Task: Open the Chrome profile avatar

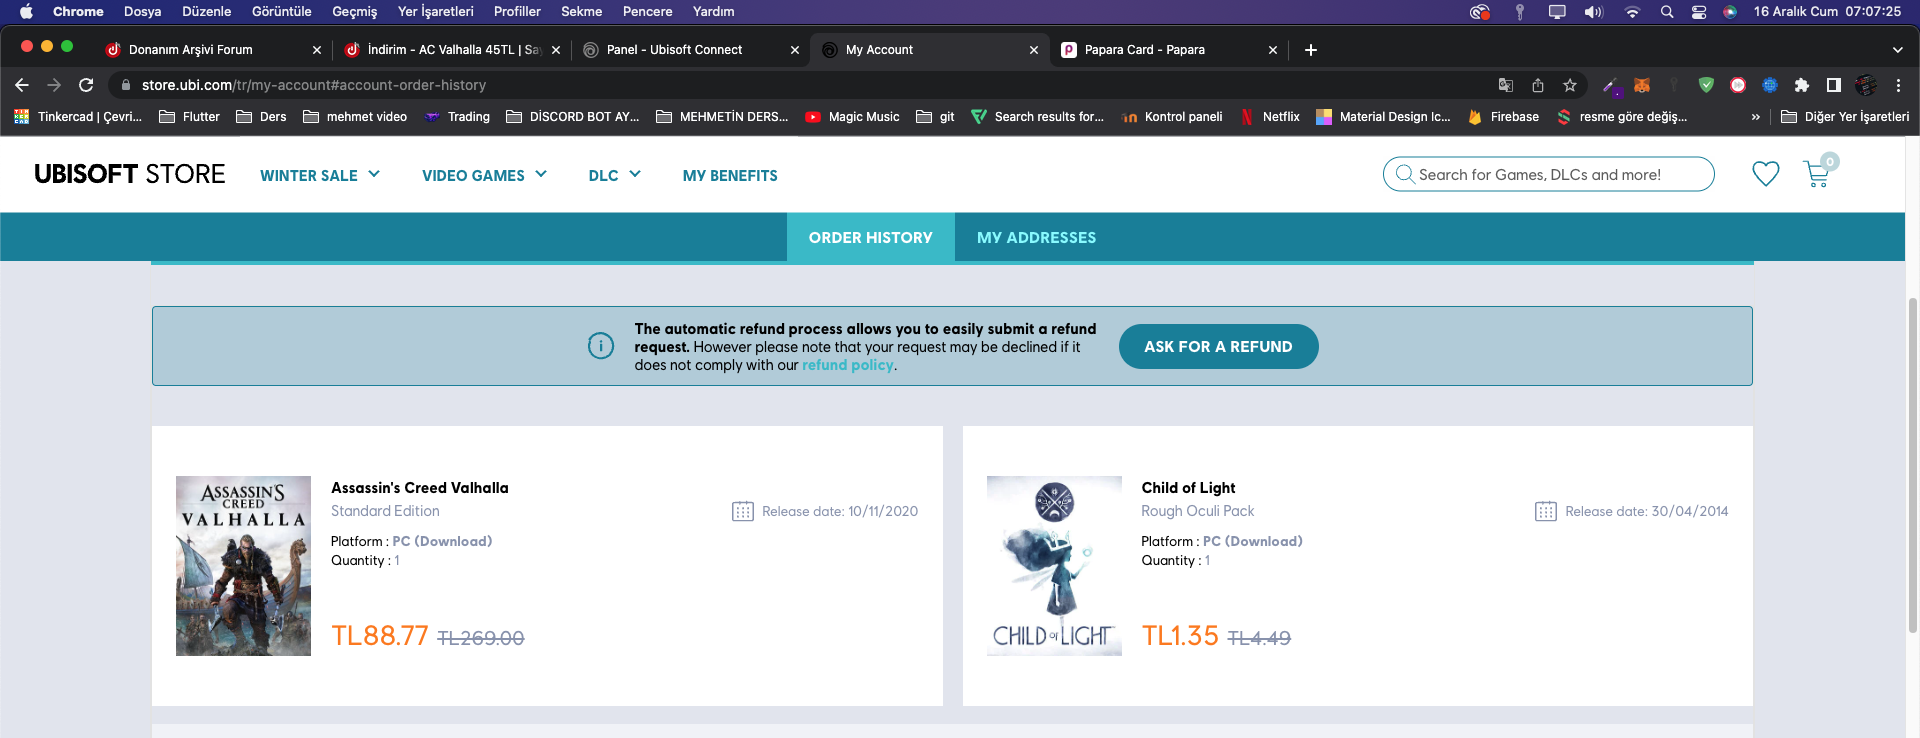Action: pyautogui.click(x=1866, y=85)
